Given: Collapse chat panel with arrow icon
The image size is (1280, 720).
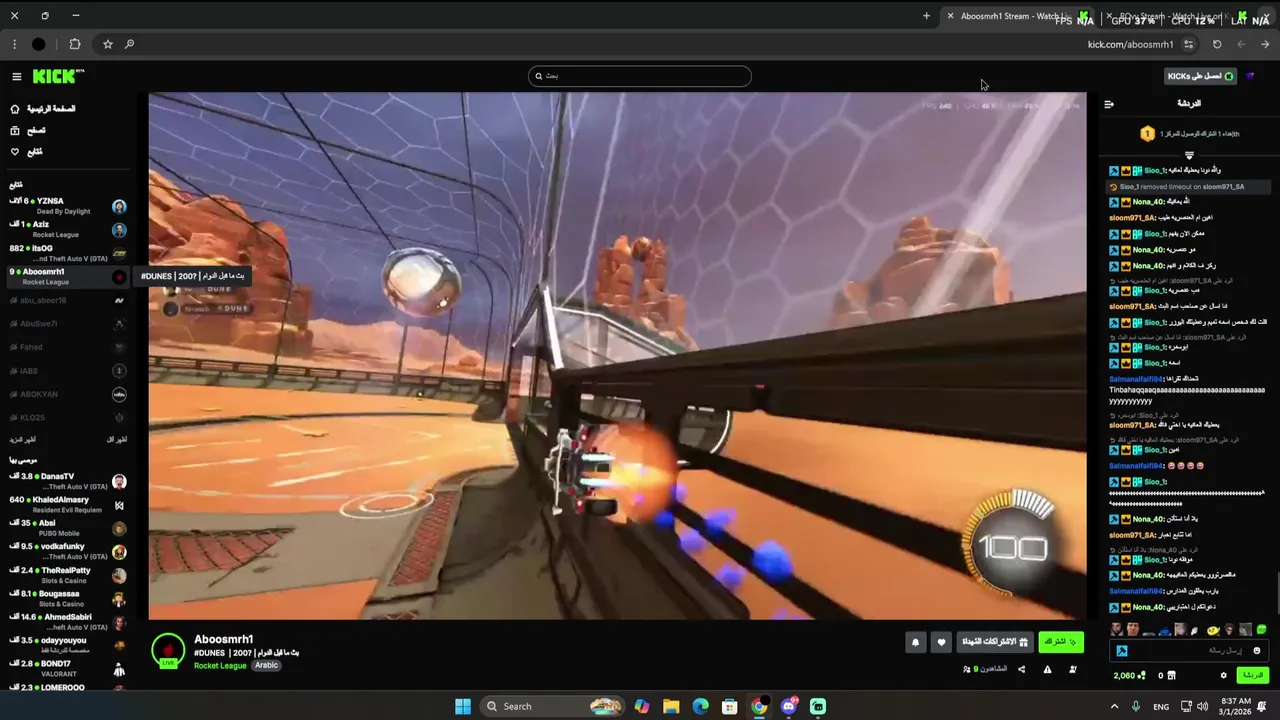Looking at the screenshot, I should coord(1109,104).
